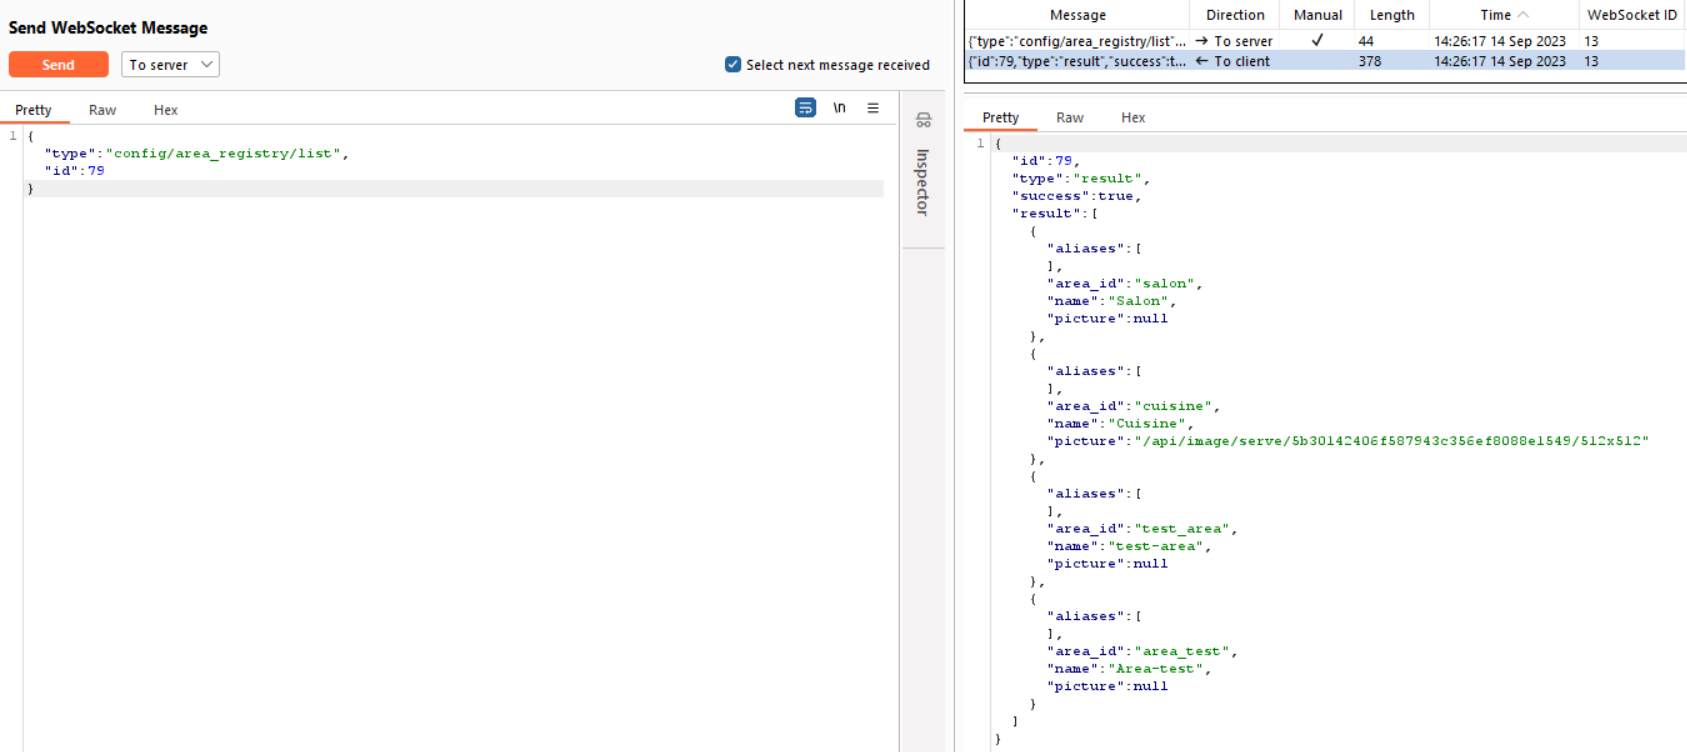
Task: Toggle the message editor word wrap icon
Action: click(805, 108)
